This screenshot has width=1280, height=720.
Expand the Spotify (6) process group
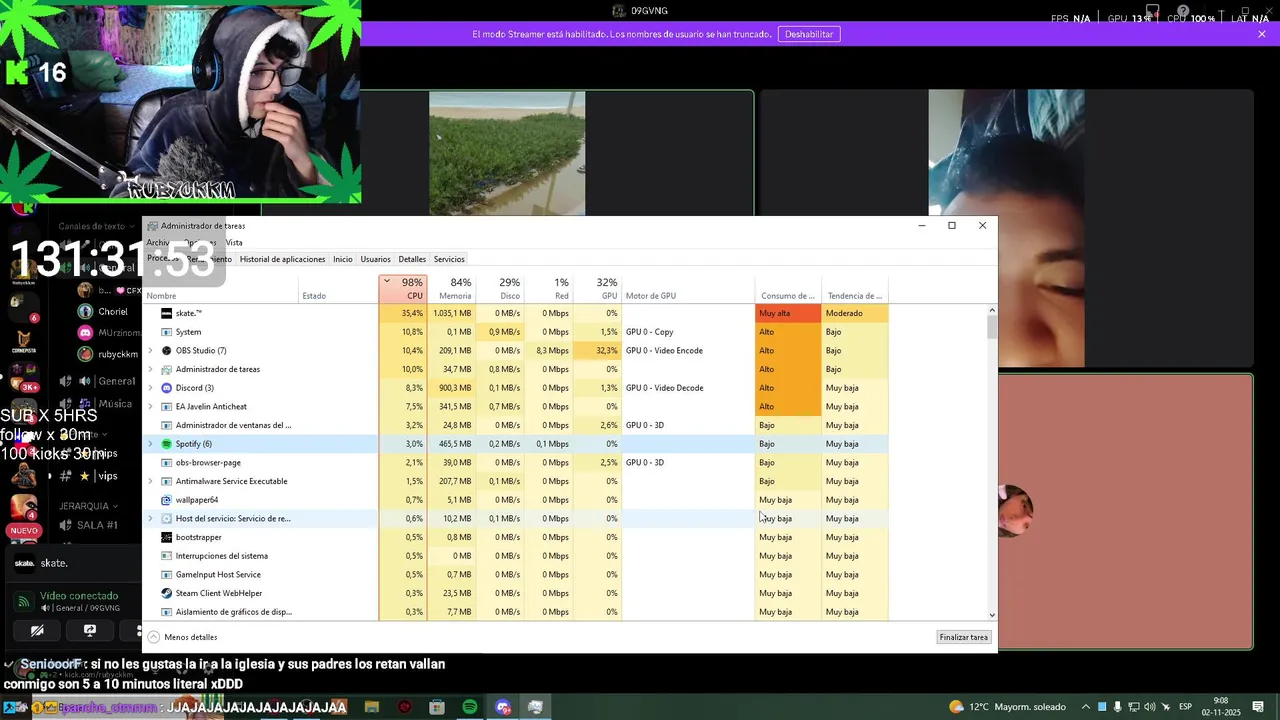(150, 444)
